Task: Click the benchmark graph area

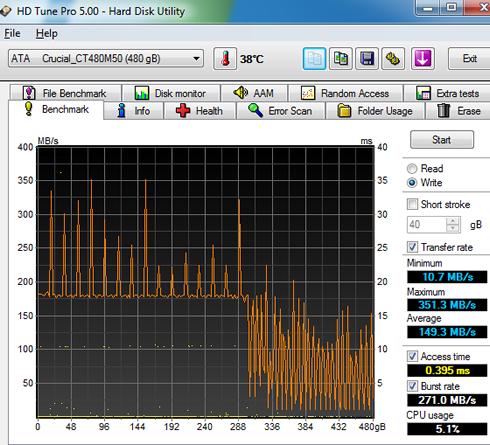Action: (x=205, y=282)
